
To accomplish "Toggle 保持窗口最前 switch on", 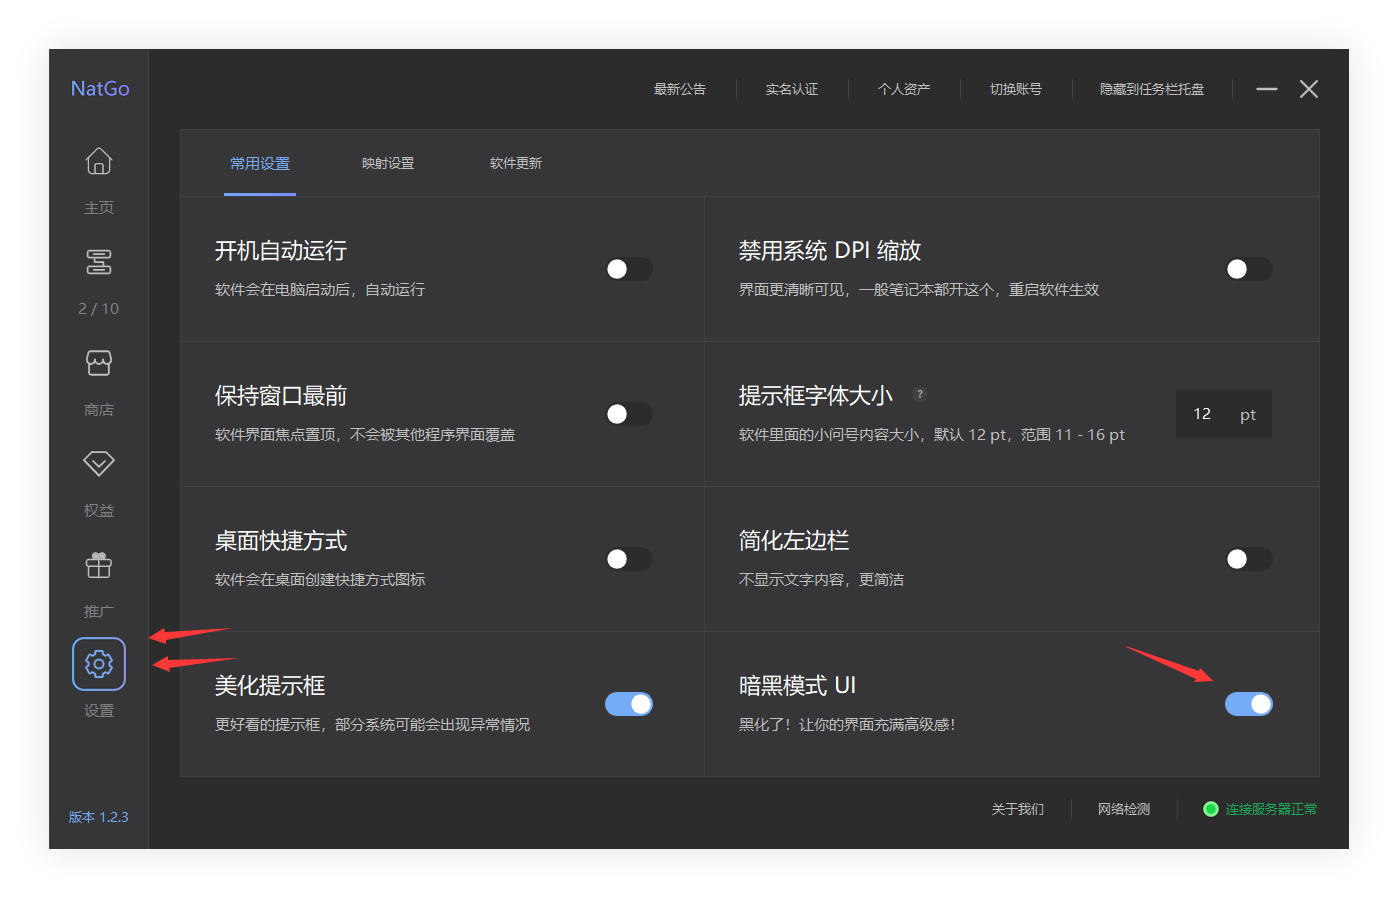I will coord(629,414).
